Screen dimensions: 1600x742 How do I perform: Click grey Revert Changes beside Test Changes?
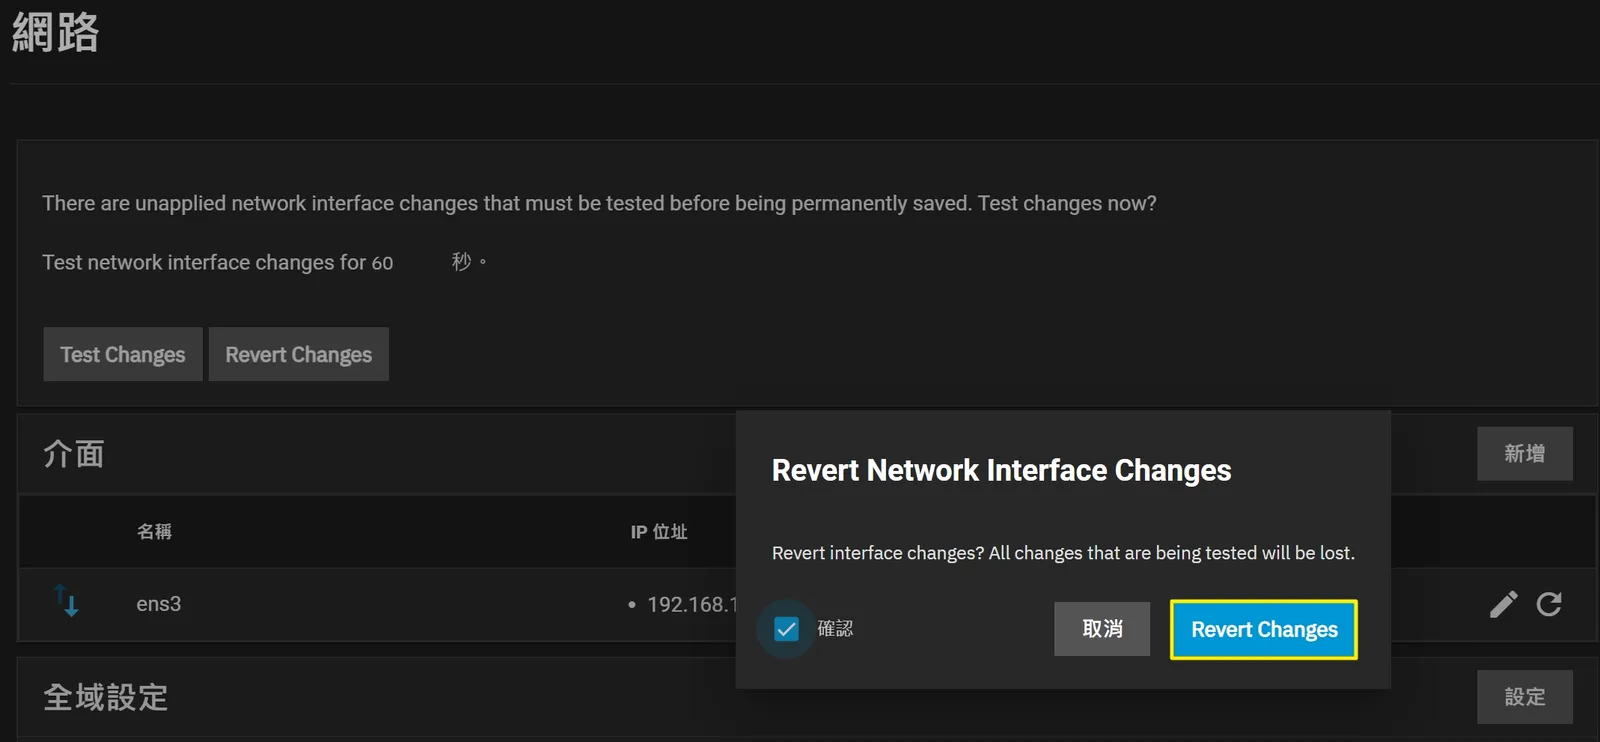299,354
